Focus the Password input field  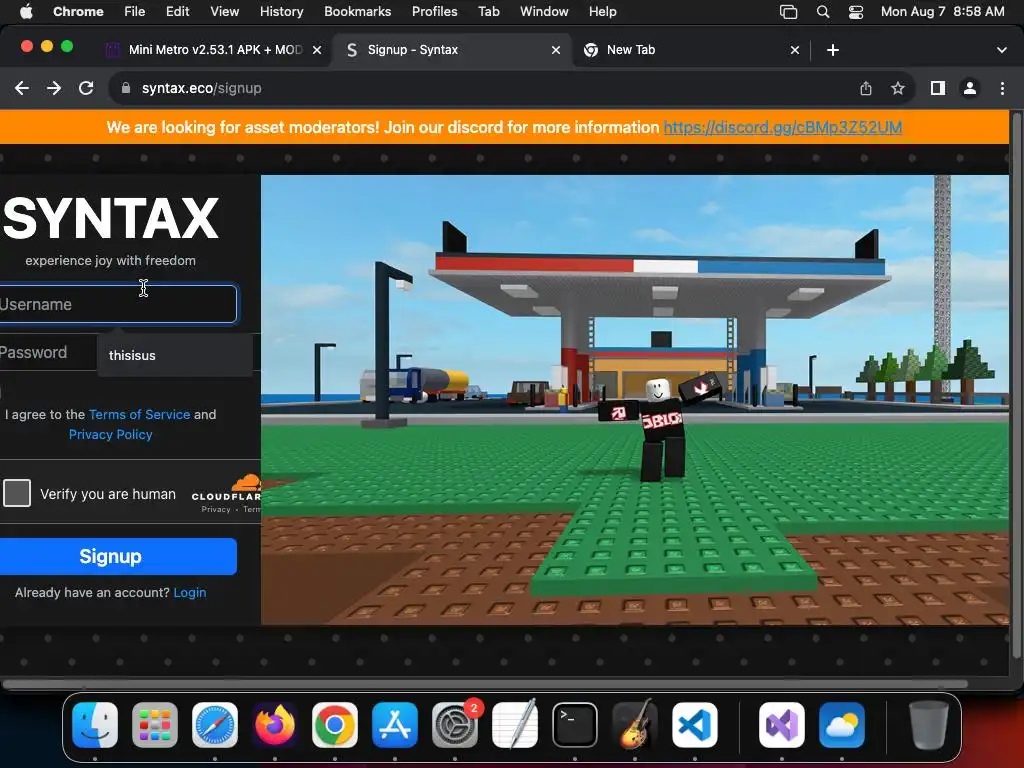(47, 353)
